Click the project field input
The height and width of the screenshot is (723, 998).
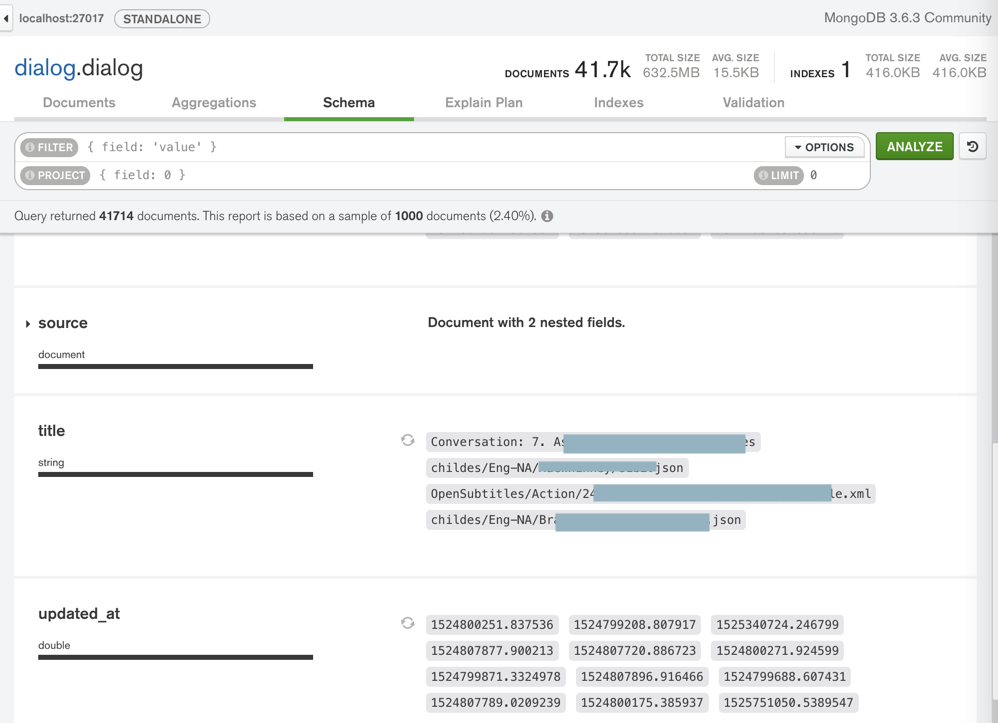420,175
